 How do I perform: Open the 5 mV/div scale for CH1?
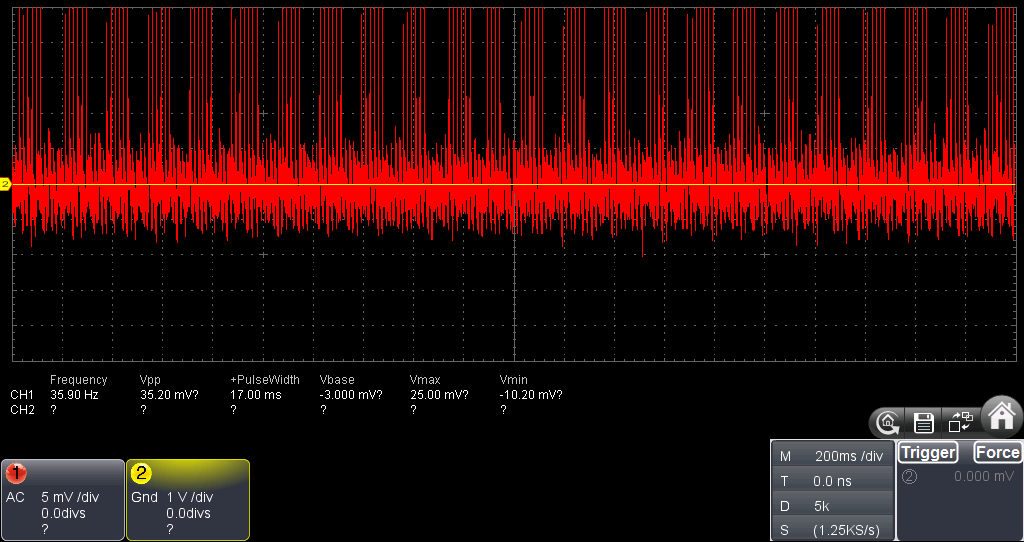pyautogui.click(x=72, y=497)
